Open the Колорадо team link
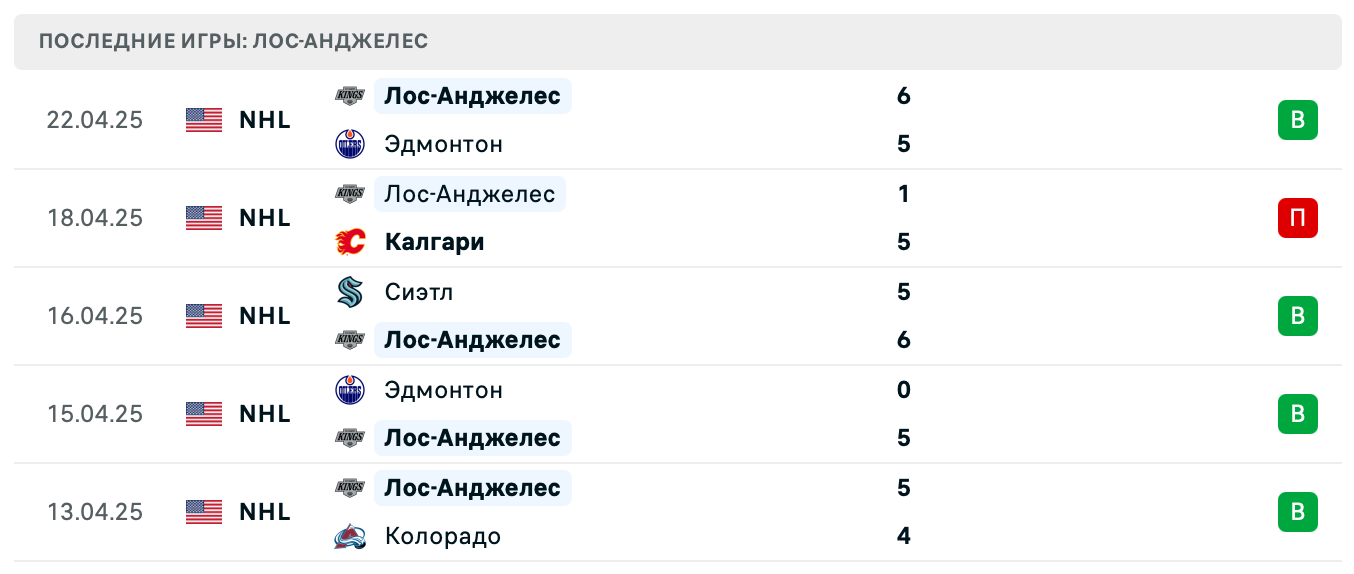The width and height of the screenshot is (1354, 574). (x=442, y=537)
